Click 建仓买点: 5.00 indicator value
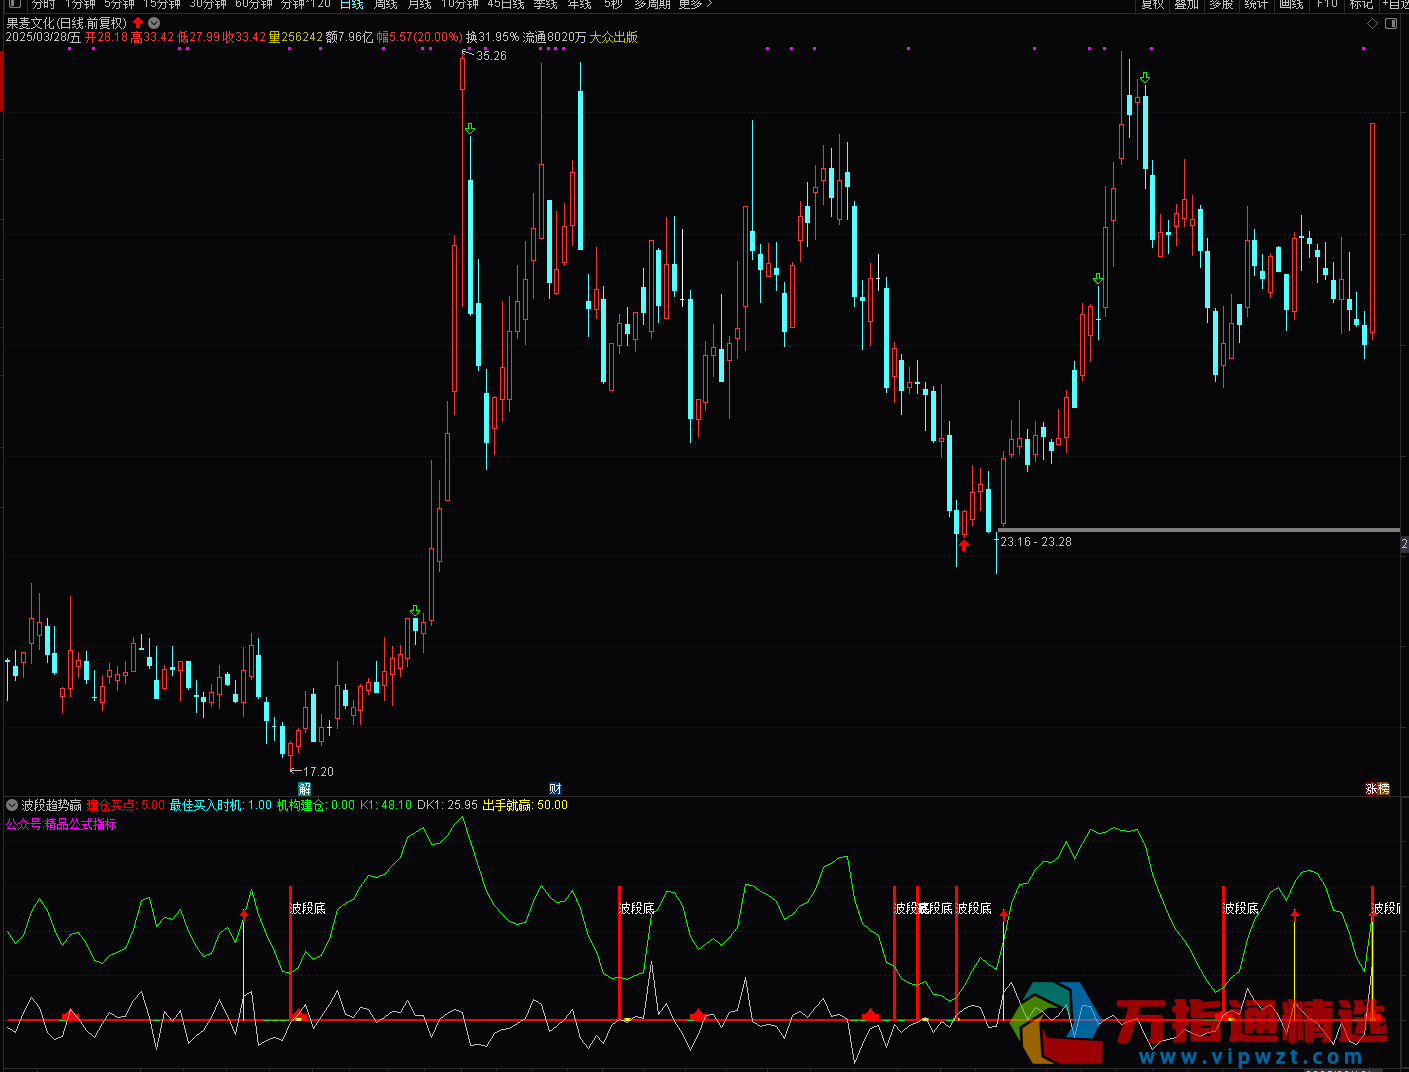Screen dimensions: 1409x1072 point(126,805)
